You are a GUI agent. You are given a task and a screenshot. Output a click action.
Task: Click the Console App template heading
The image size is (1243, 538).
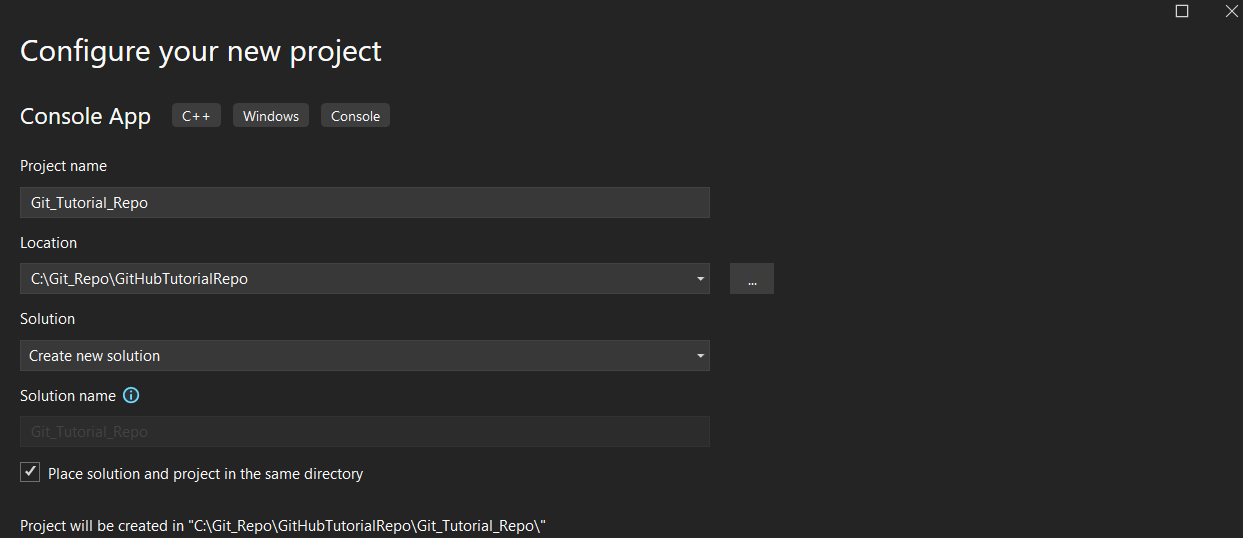tap(85, 116)
